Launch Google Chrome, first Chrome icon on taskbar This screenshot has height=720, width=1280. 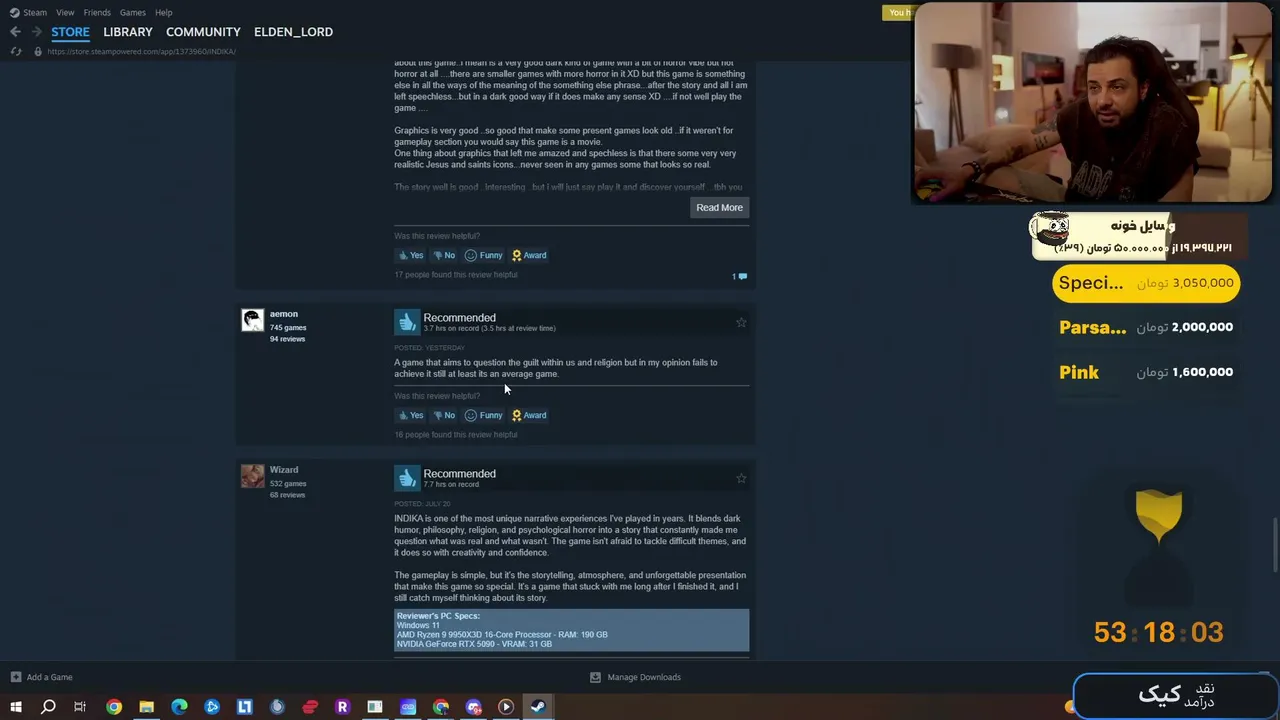pyautogui.click(x=114, y=707)
